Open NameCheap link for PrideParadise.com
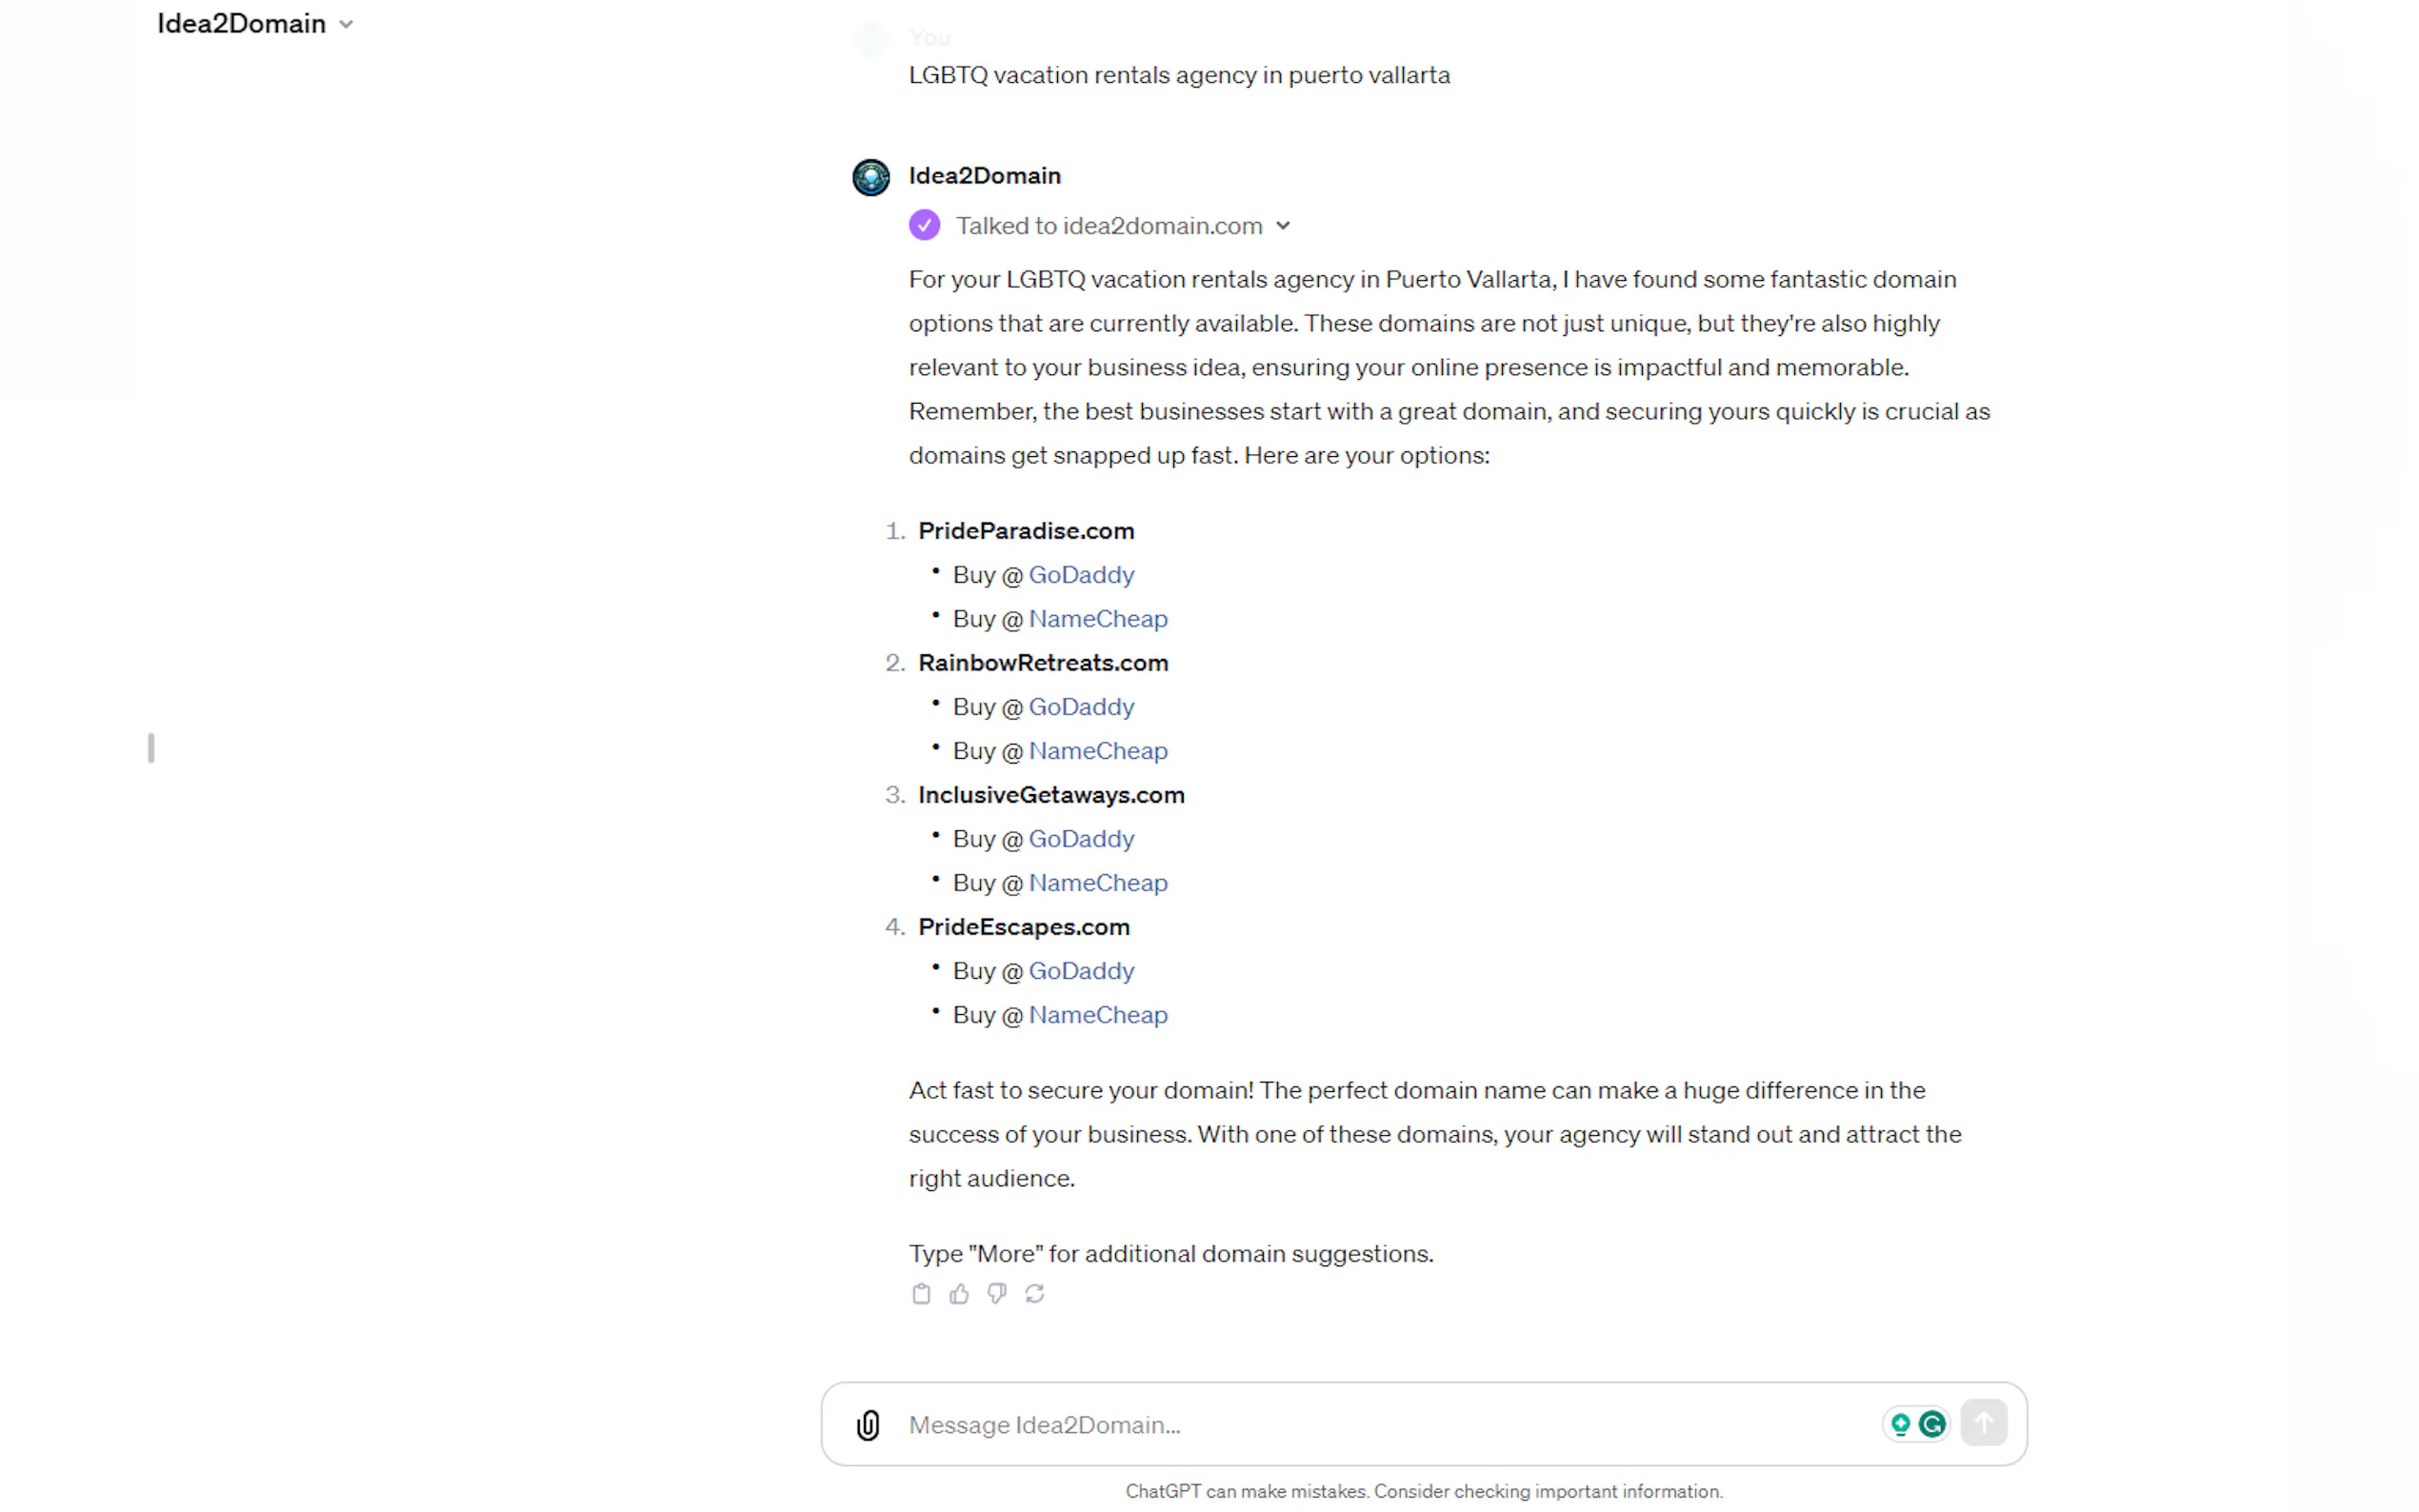This screenshot has width=2419, height=1512. click(1097, 619)
